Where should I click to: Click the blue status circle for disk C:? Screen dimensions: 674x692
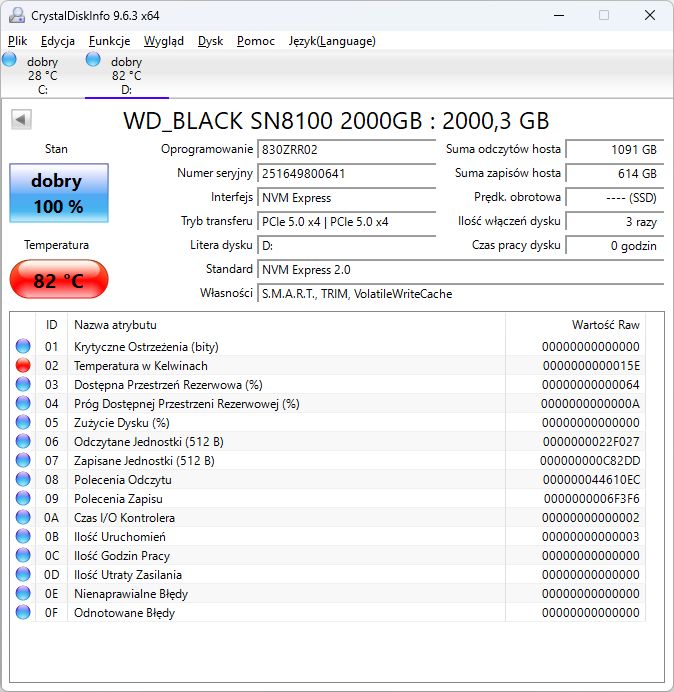click(9, 59)
